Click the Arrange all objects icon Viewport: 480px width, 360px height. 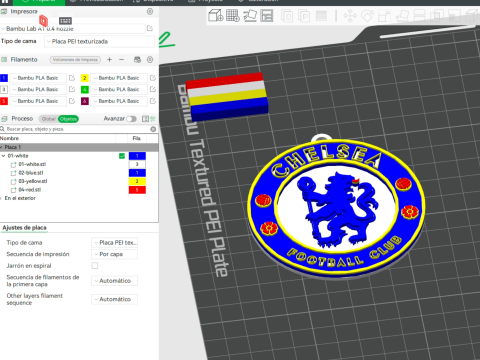click(x=267, y=16)
